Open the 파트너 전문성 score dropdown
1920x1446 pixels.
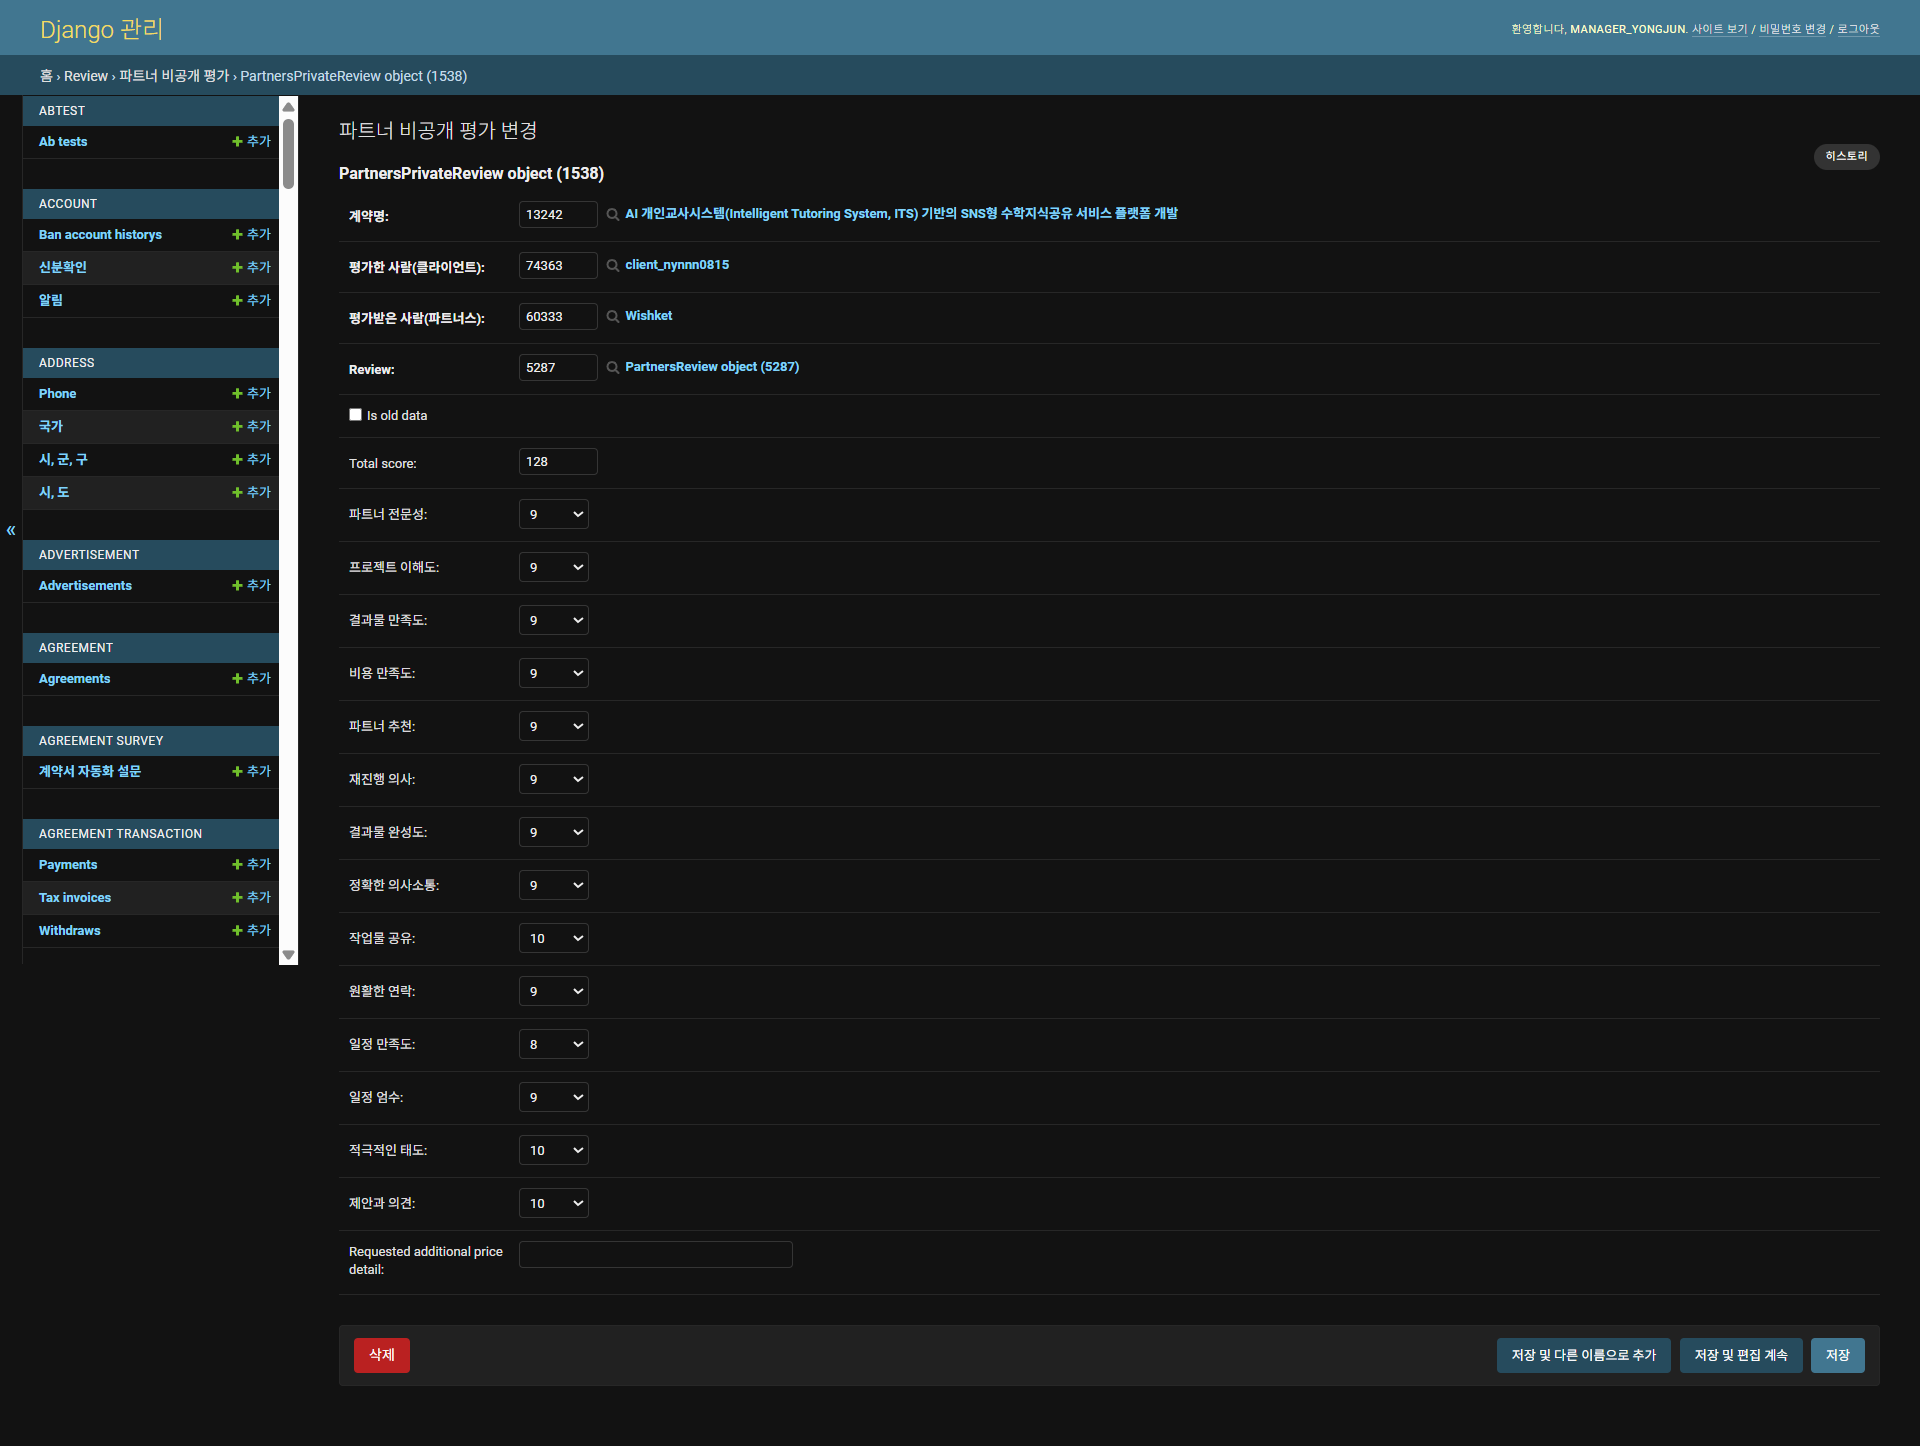tap(553, 515)
